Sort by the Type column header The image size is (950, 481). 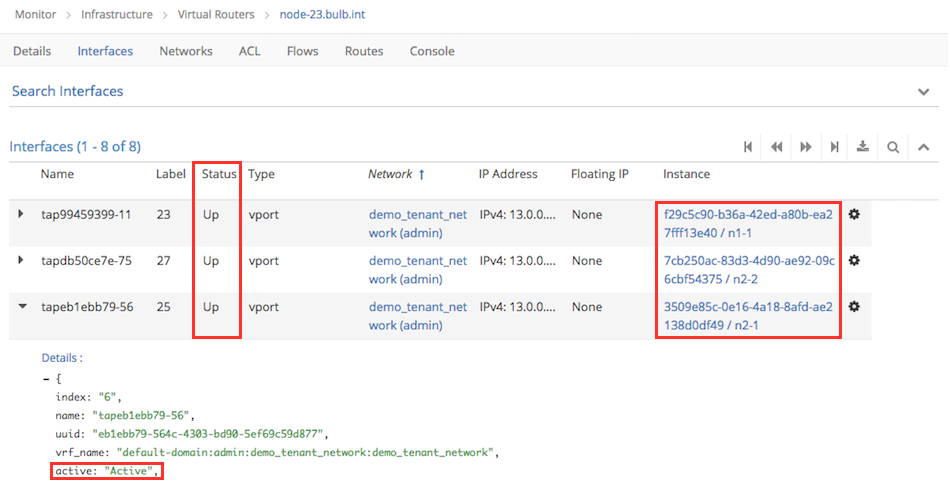[x=261, y=174]
